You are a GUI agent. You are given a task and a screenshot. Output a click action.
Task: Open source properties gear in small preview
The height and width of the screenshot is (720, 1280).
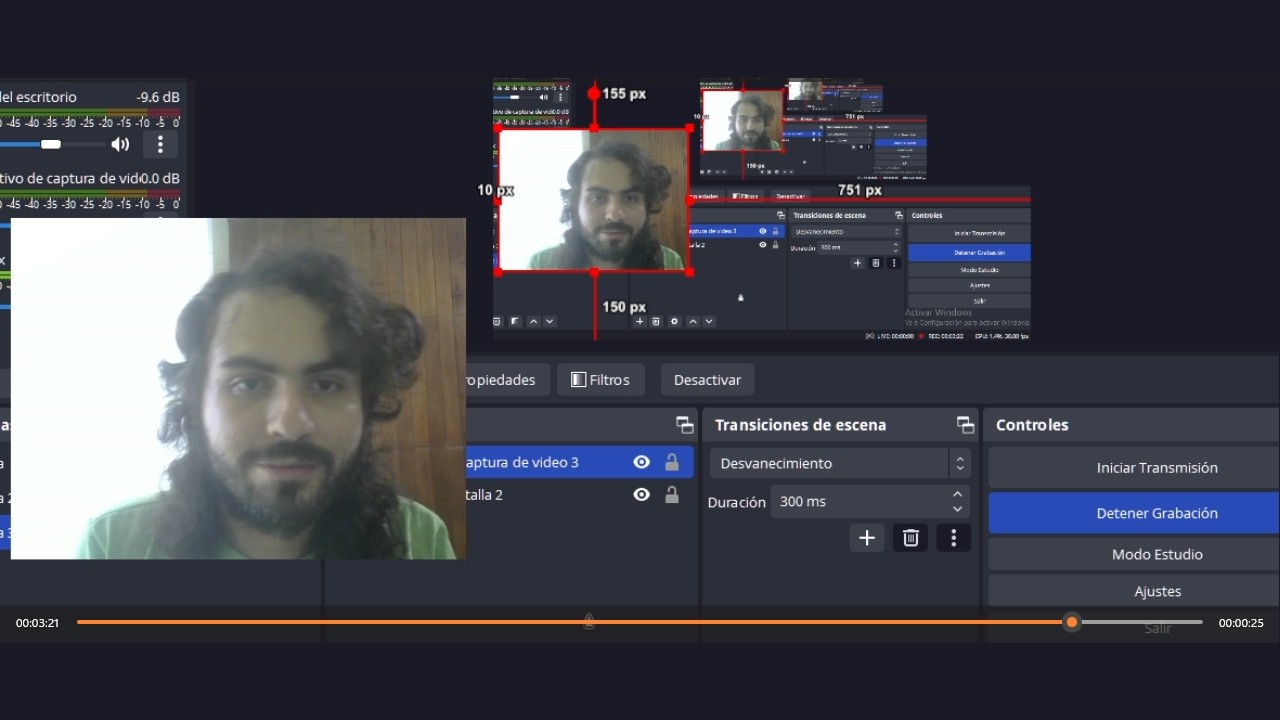point(674,321)
